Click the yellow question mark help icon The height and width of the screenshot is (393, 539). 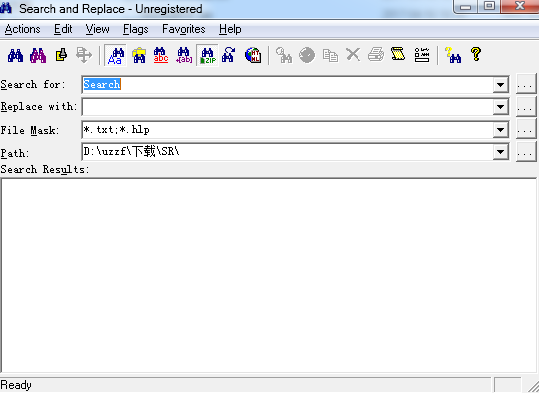pyautogui.click(x=476, y=54)
